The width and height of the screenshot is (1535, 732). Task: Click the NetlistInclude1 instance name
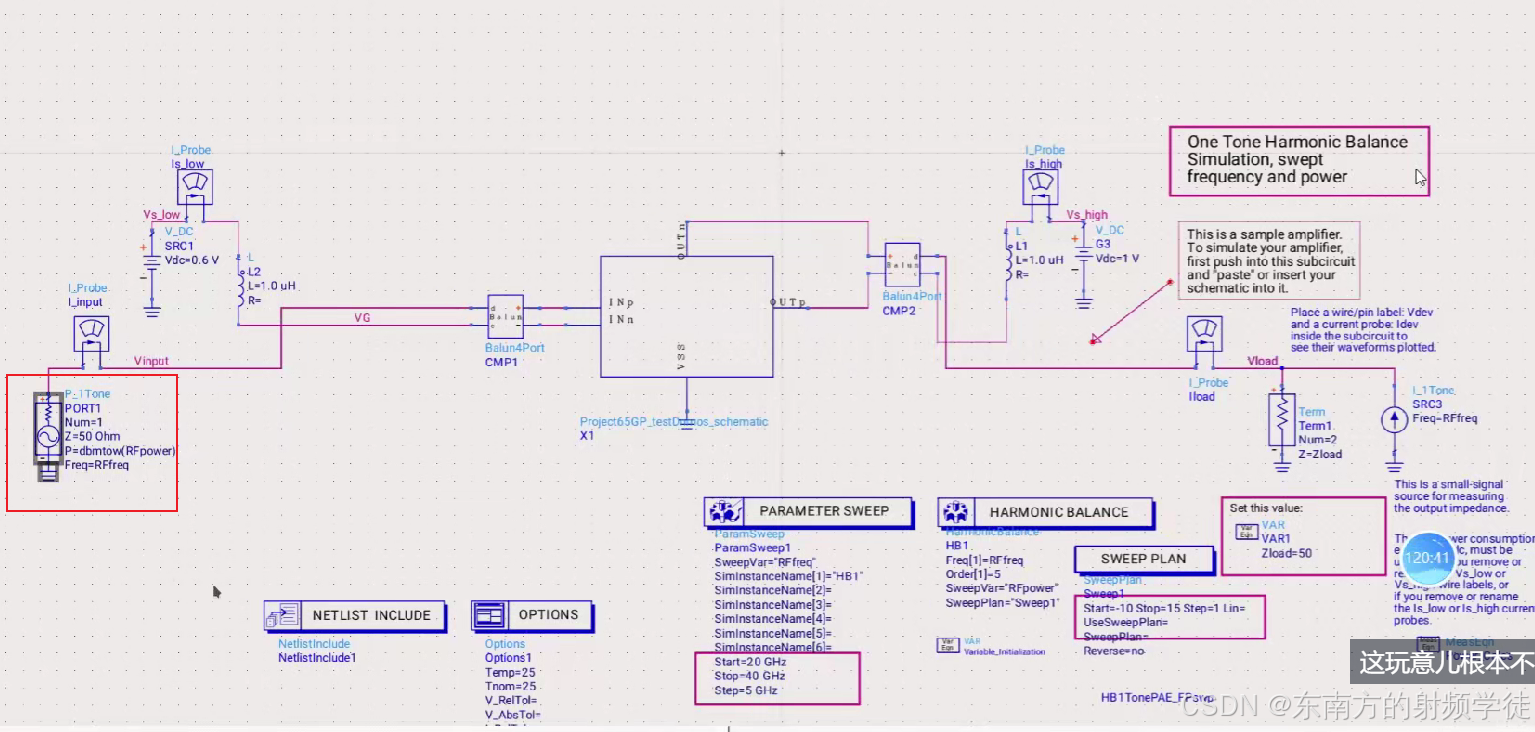(x=316, y=658)
